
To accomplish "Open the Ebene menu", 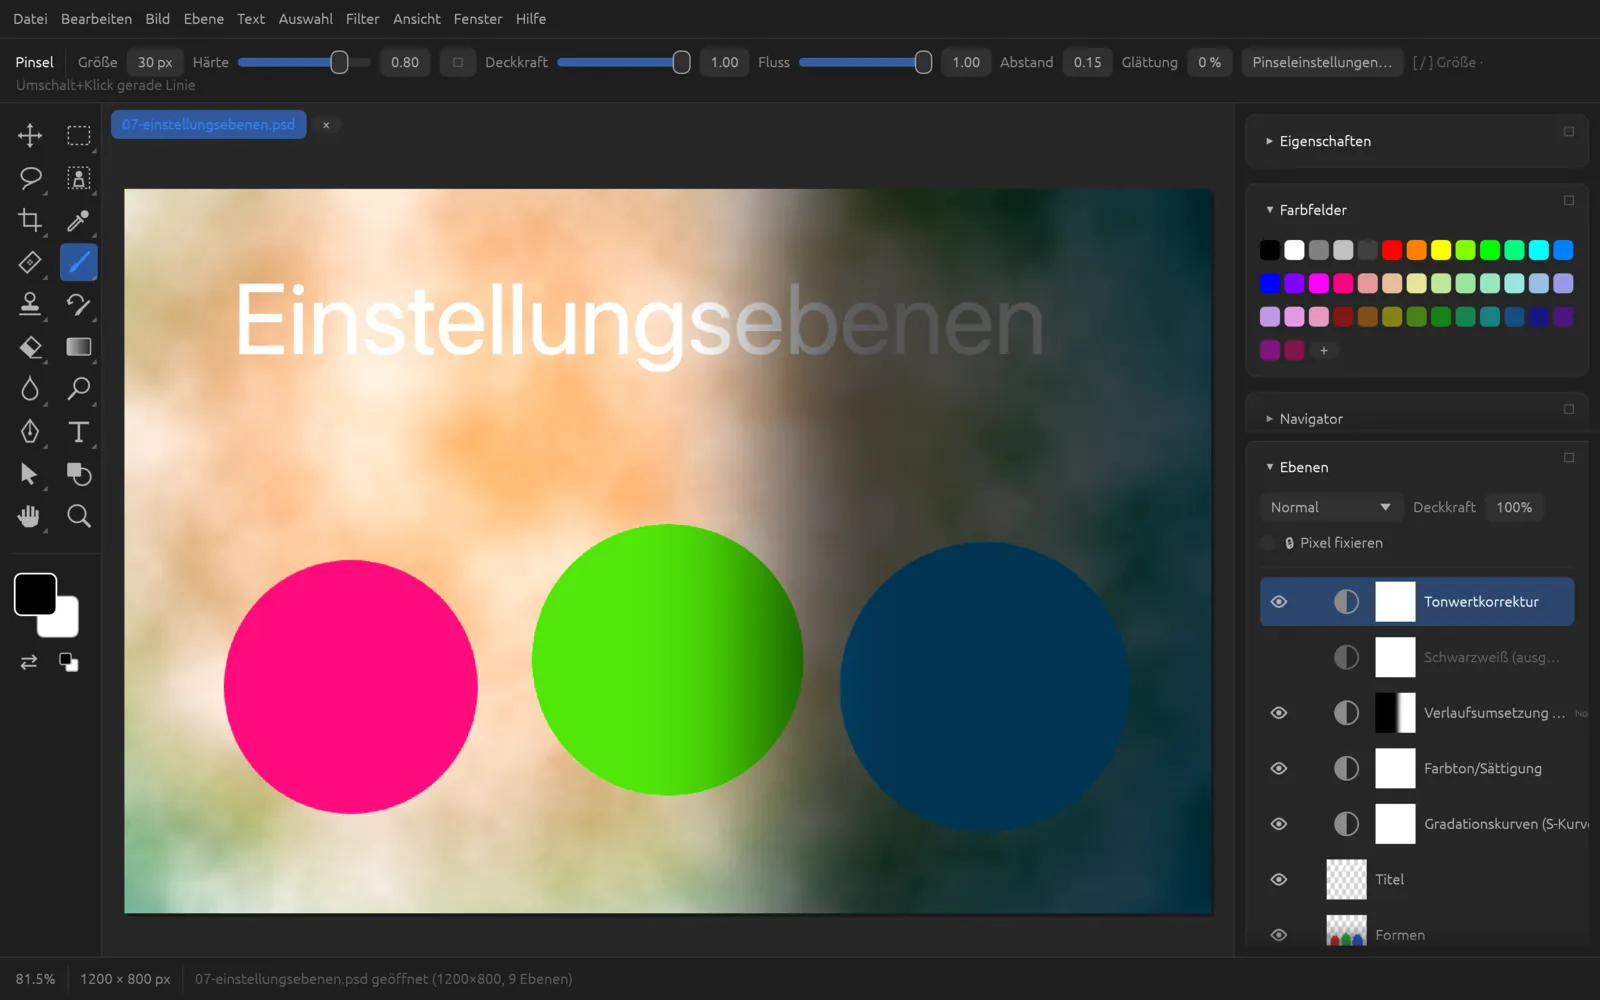I will 203,19.
